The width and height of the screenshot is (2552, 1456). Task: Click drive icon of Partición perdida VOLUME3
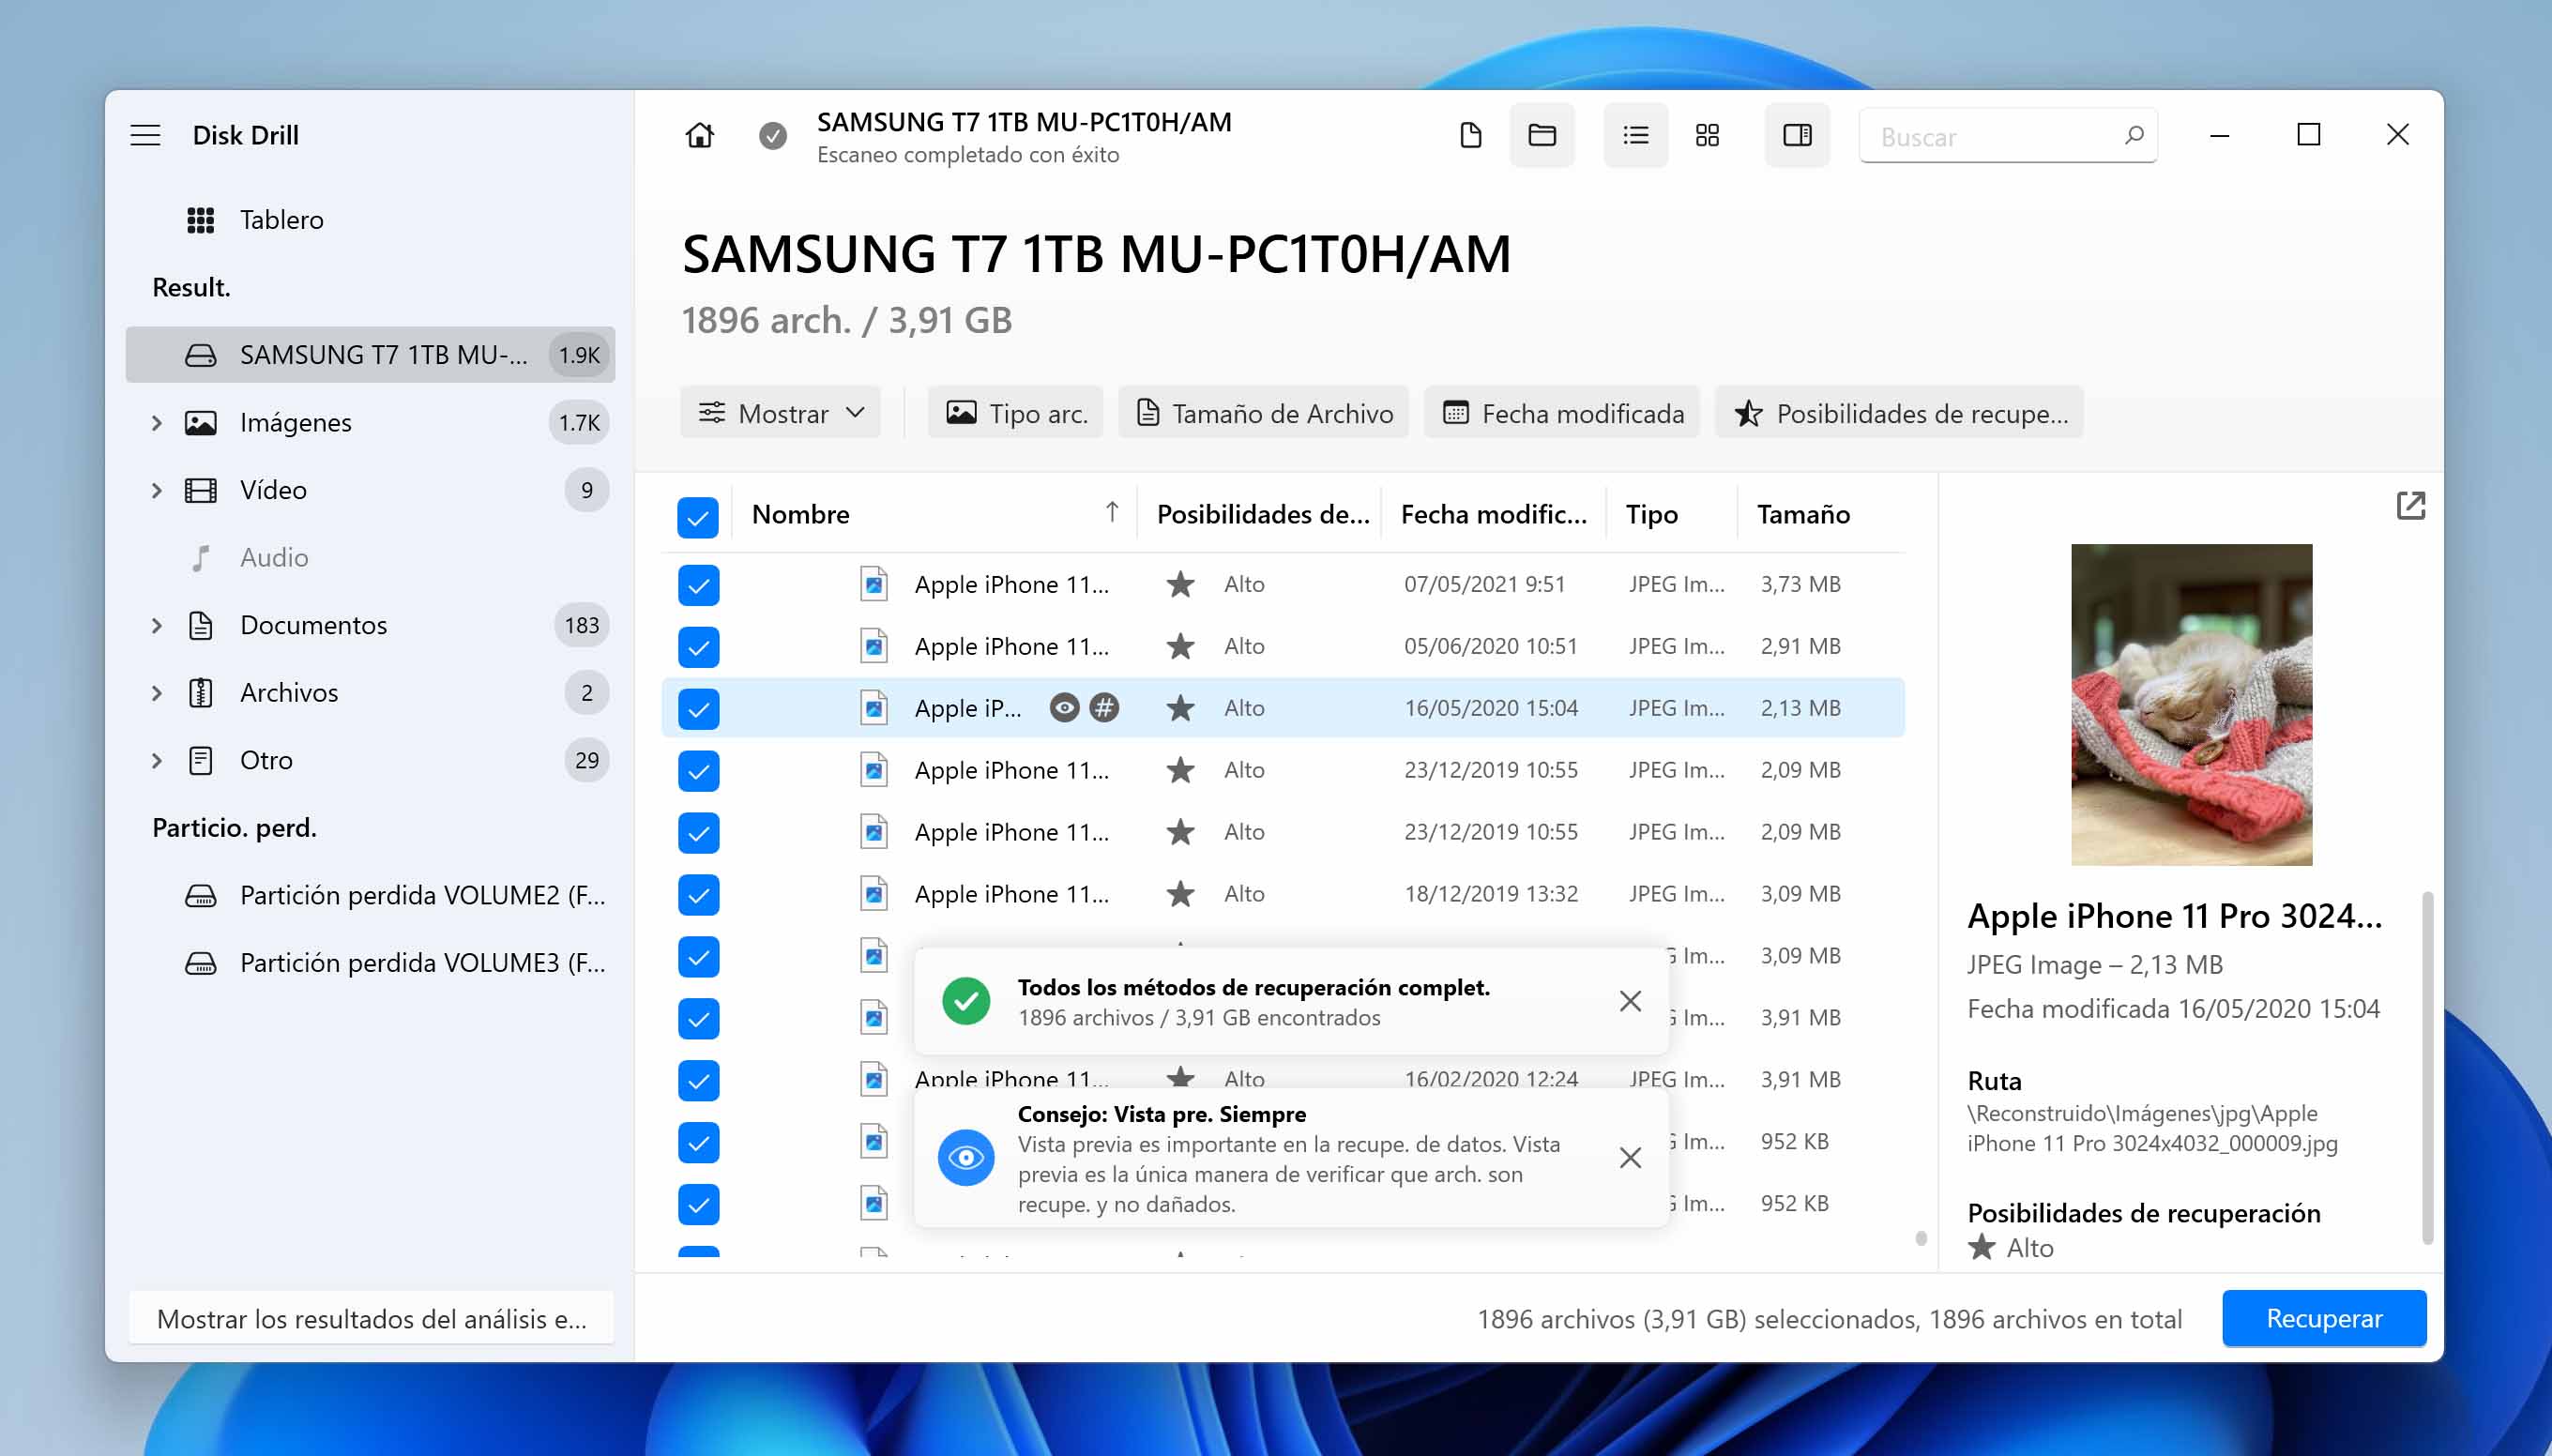point(200,963)
